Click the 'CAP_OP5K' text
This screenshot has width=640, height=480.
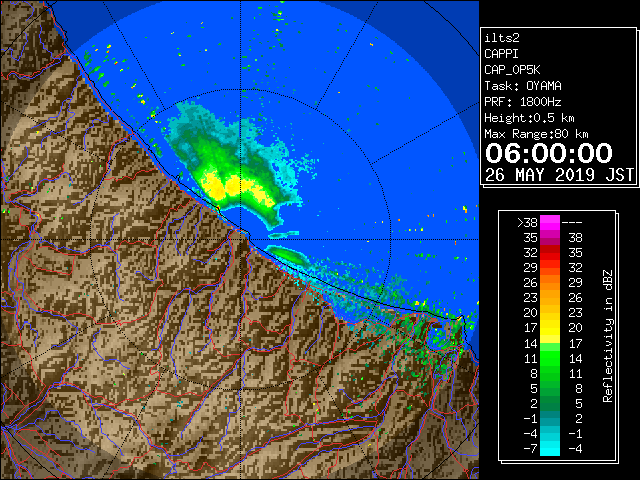tap(512, 70)
